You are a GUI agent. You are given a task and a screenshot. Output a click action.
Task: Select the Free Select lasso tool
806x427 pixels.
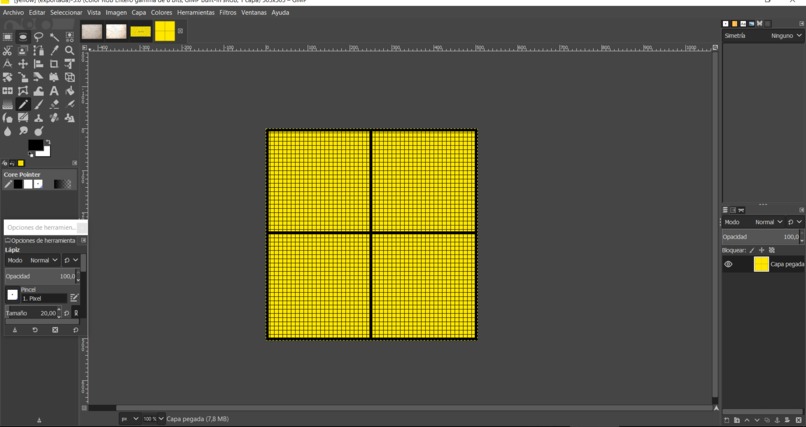39,37
